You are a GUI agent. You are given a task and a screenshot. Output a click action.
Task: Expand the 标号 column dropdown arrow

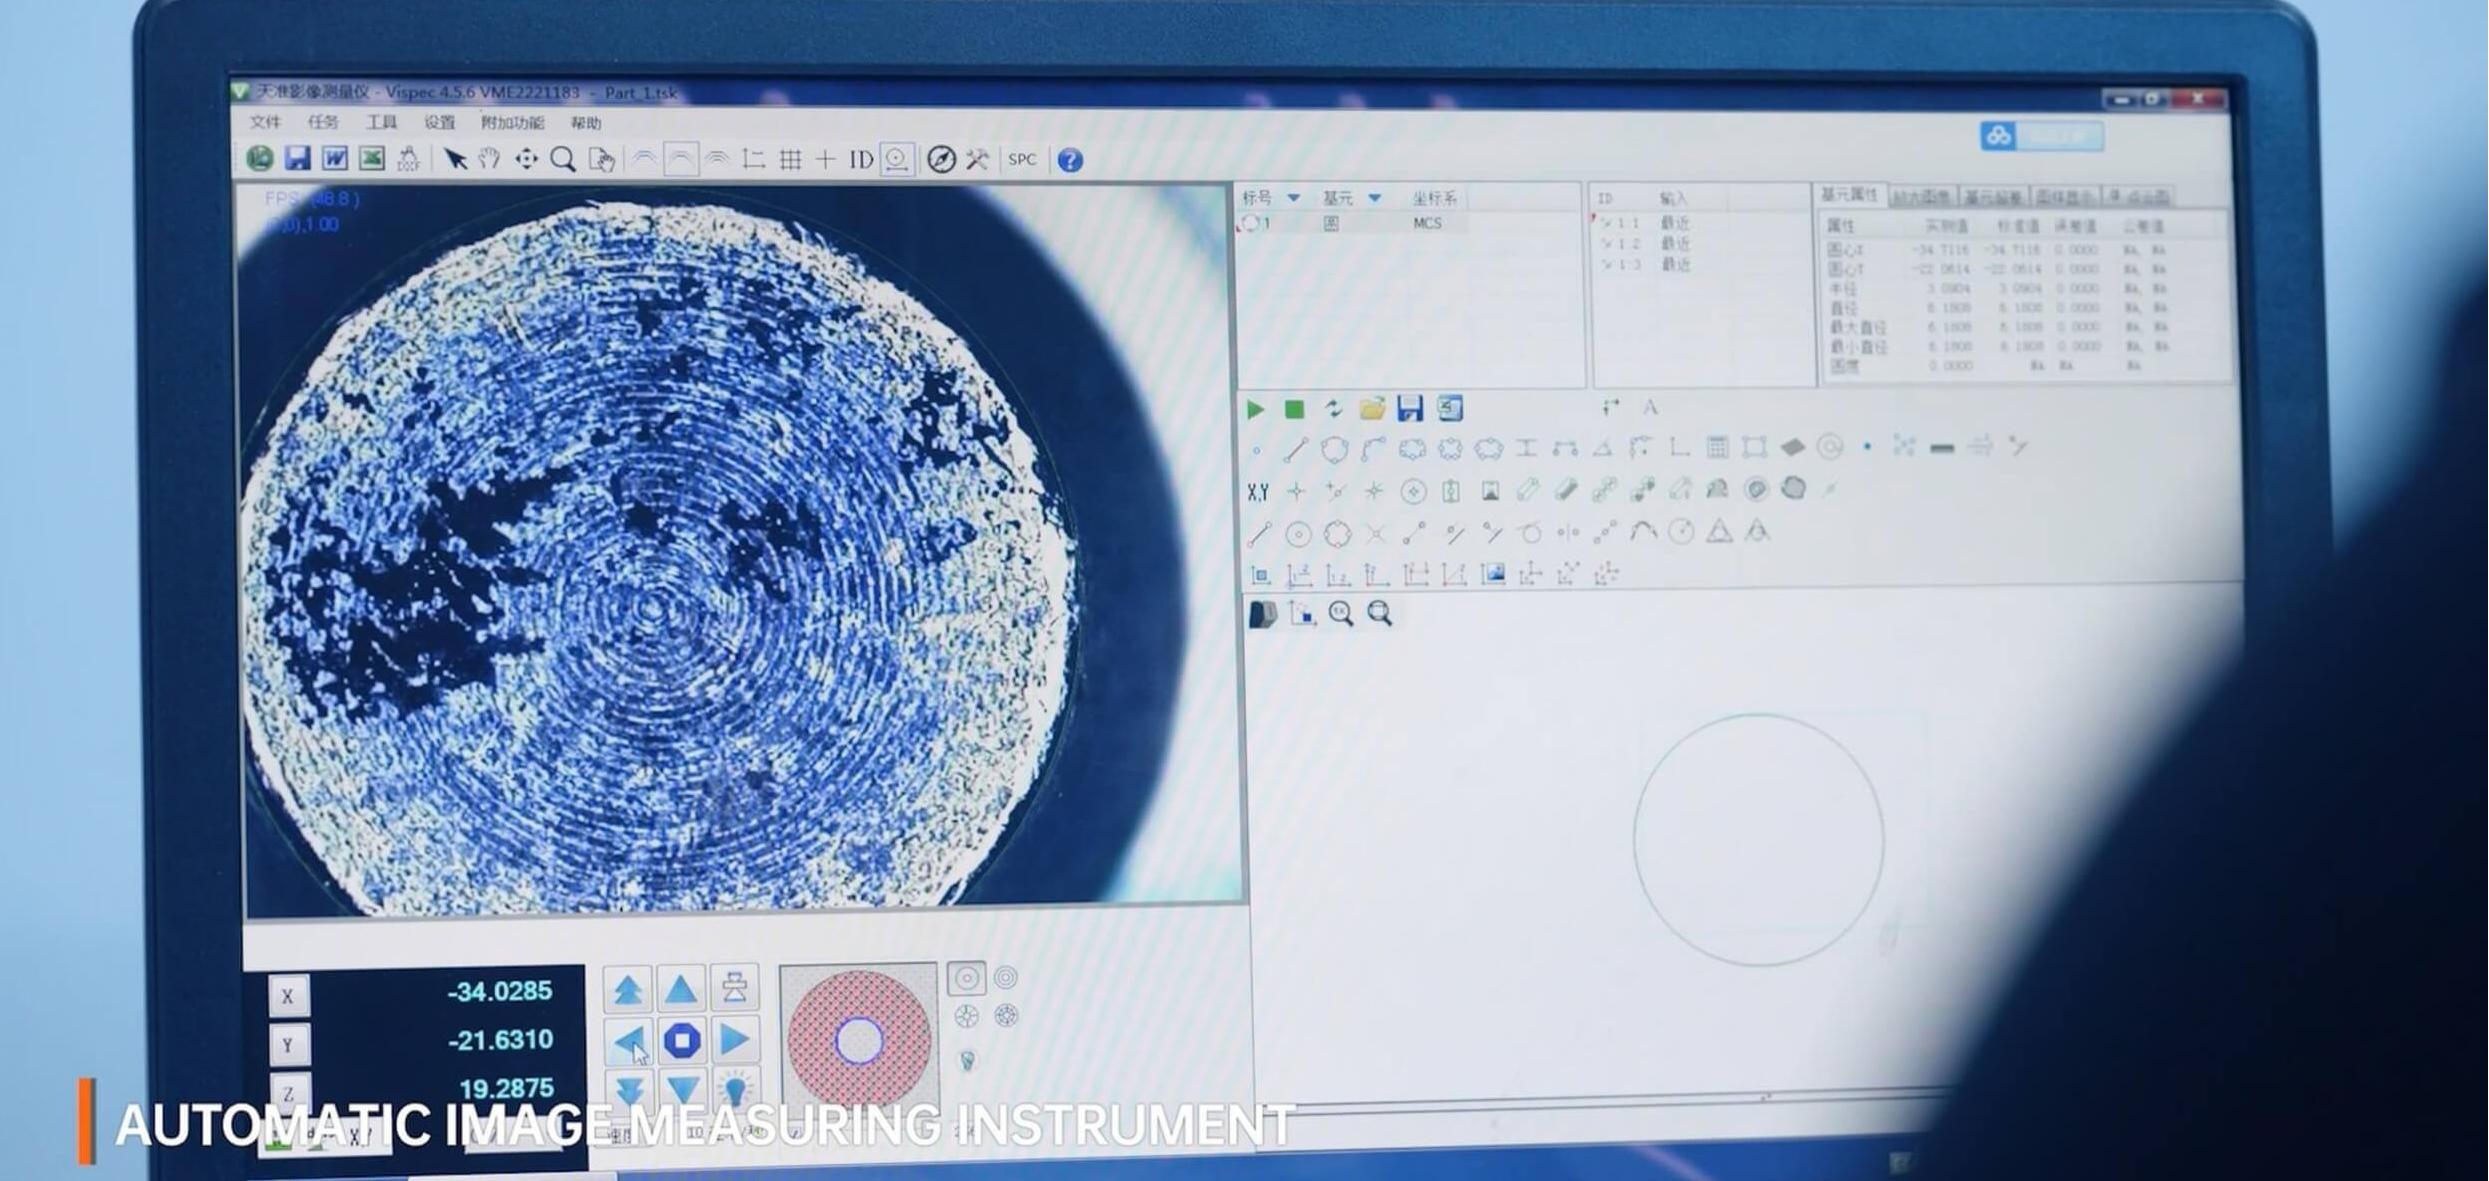pyautogui.click(x=1293, y=198)
